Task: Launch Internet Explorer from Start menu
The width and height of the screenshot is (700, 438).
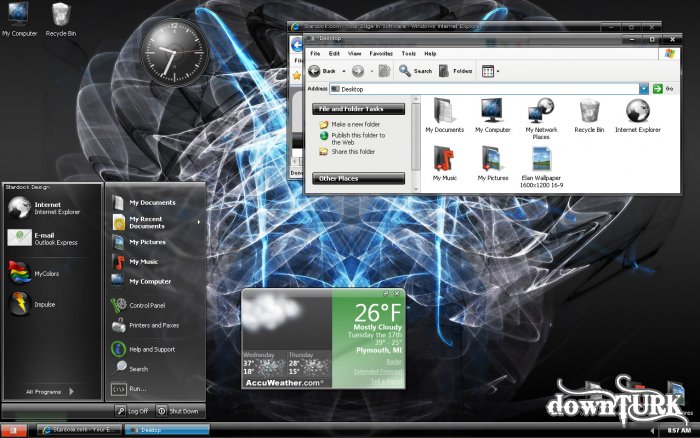Action: click(45, 208)
